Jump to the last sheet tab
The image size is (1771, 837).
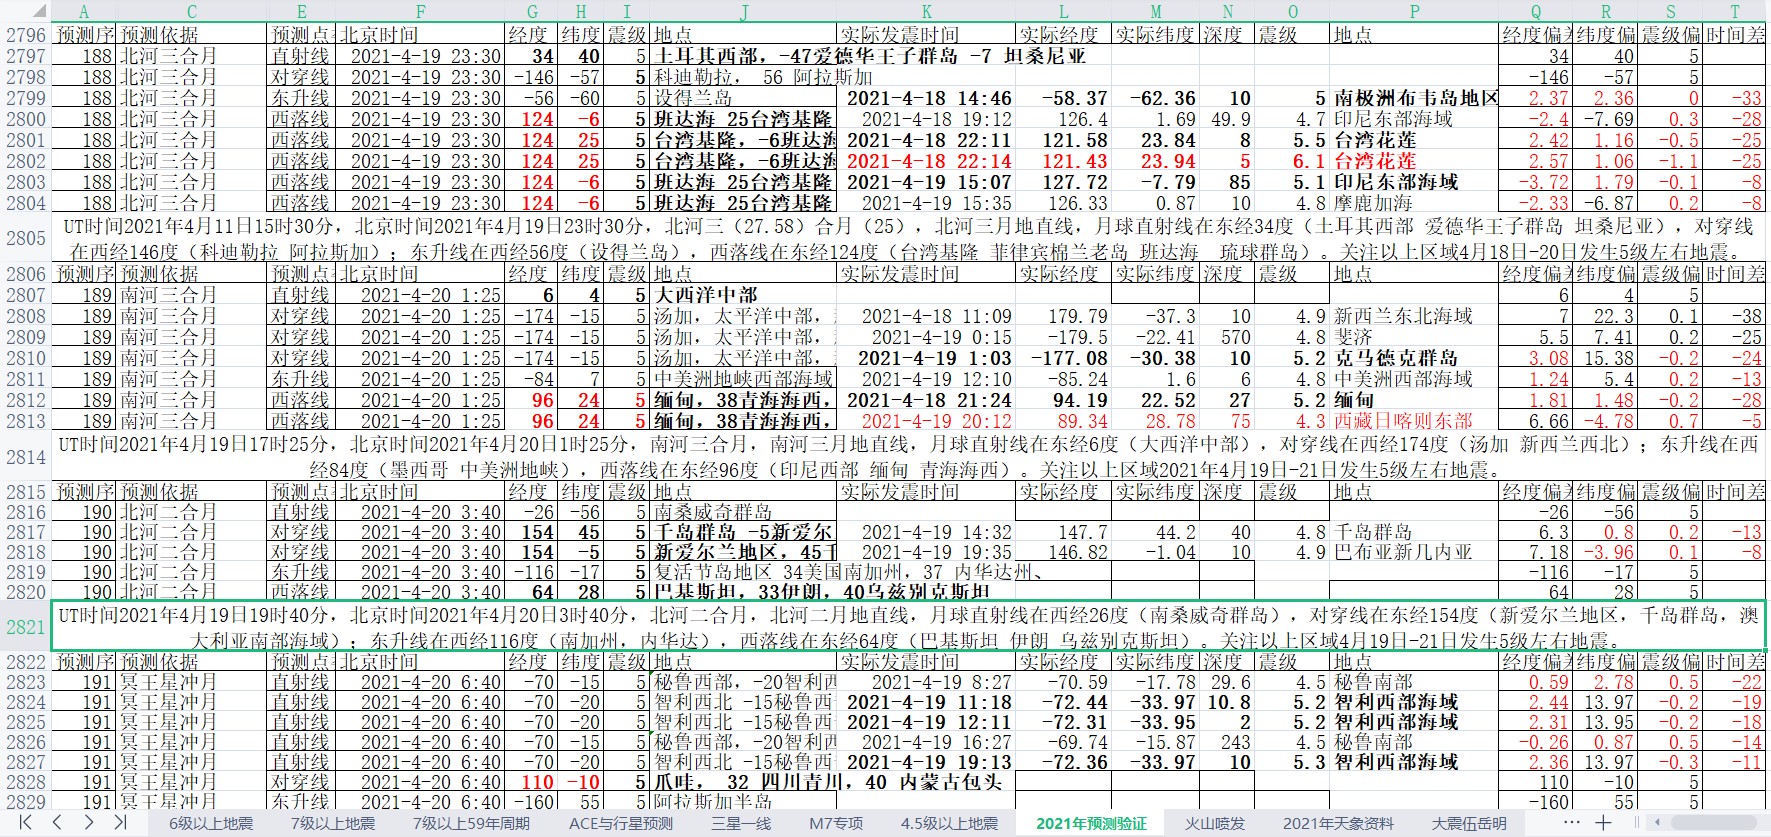point(120,822)
